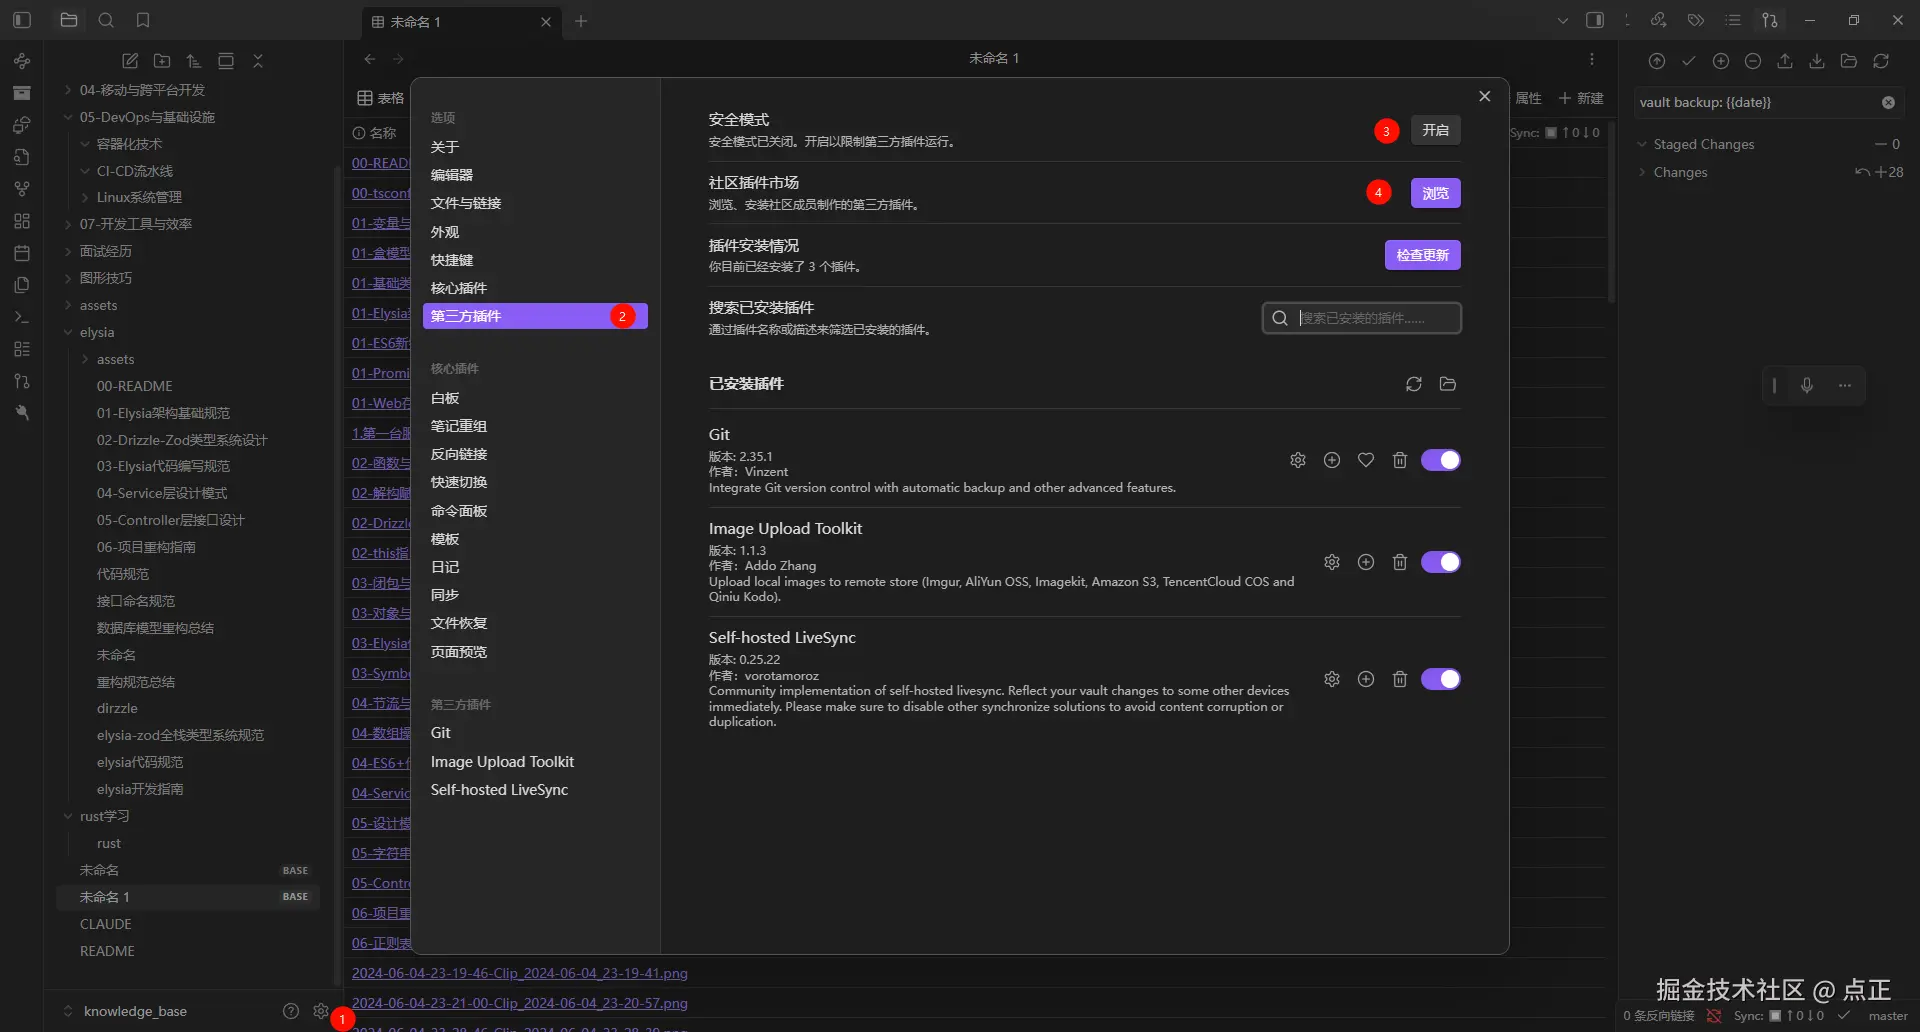The height and width of the screenshot is (1032, 1920).
Task: Click the master branch in status bar
Action: coord(1888,1016)
